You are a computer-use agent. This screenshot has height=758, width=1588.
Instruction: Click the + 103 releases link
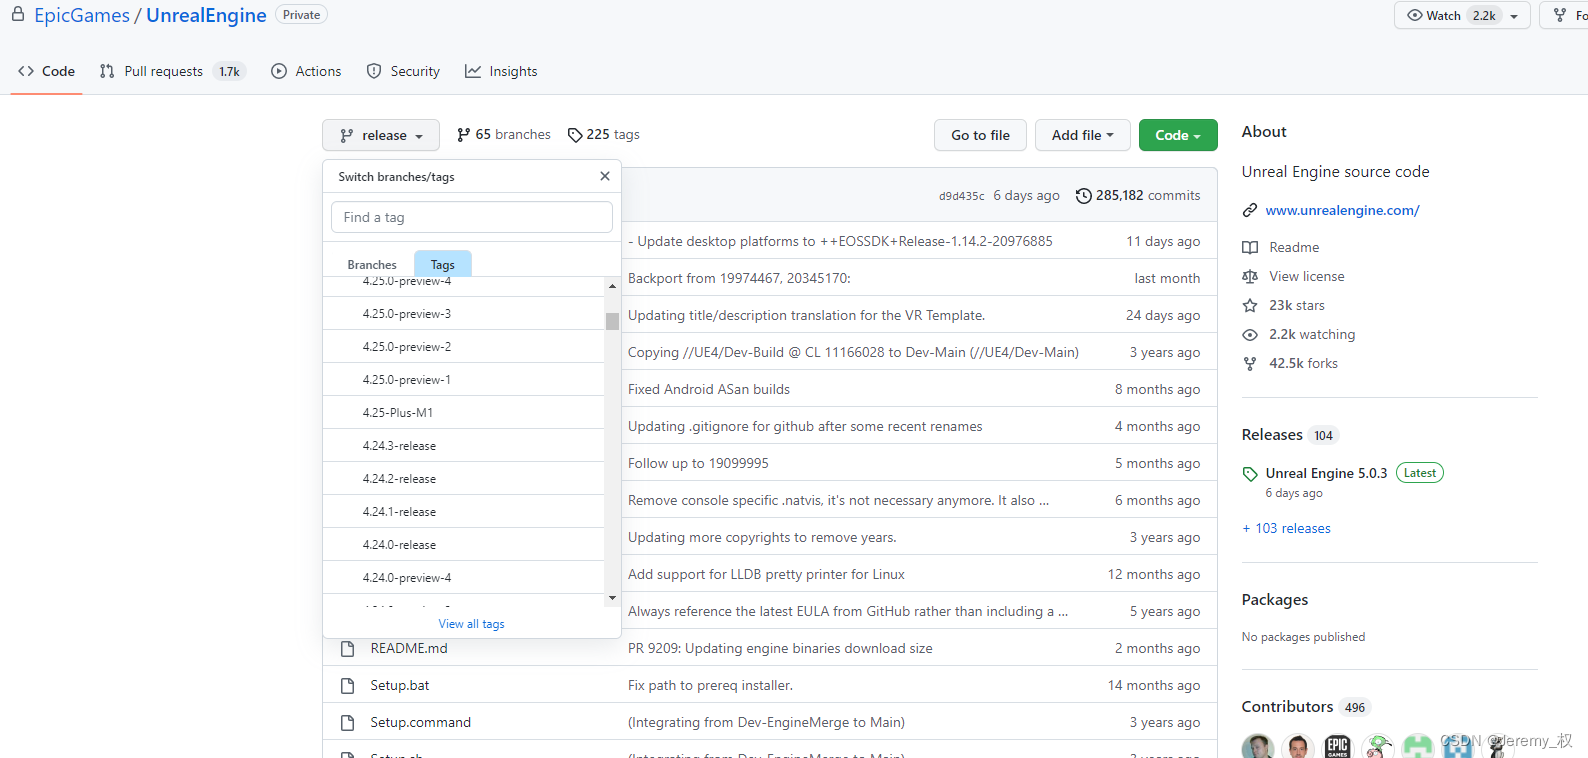click(x=1286, y=528)
